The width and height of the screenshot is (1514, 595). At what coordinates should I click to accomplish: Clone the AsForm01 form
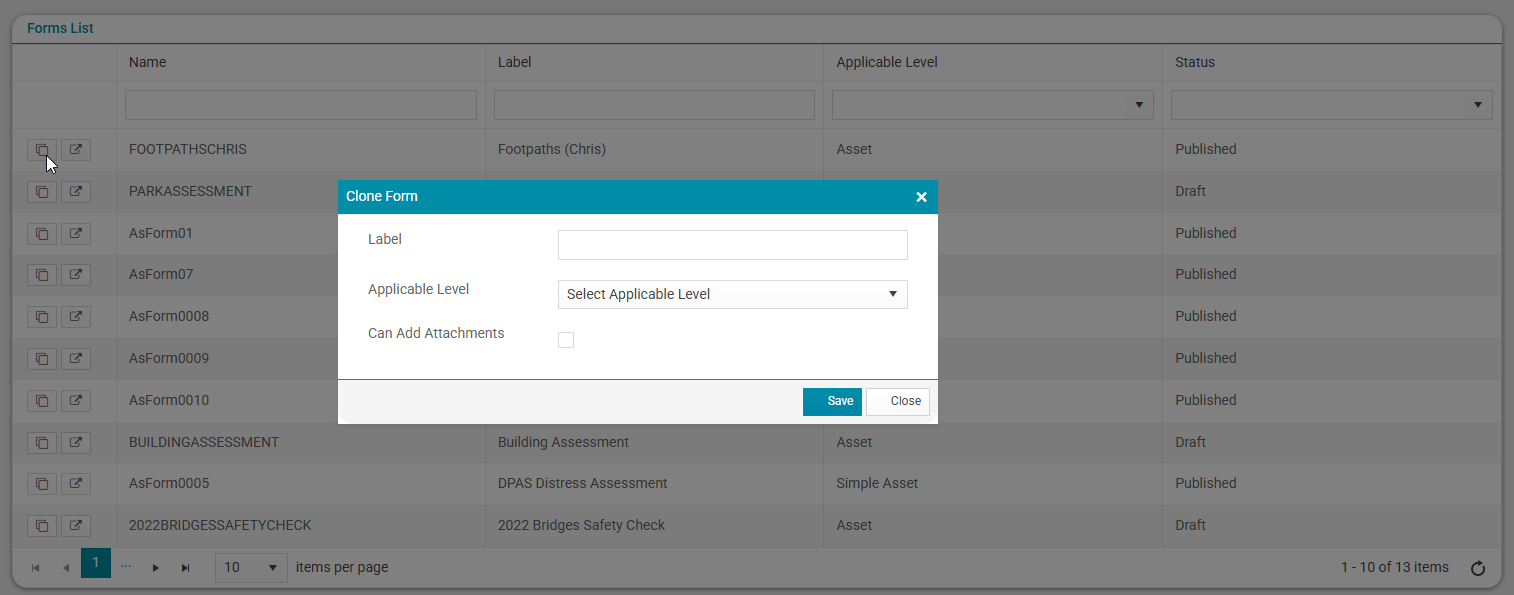pos(42,233)
